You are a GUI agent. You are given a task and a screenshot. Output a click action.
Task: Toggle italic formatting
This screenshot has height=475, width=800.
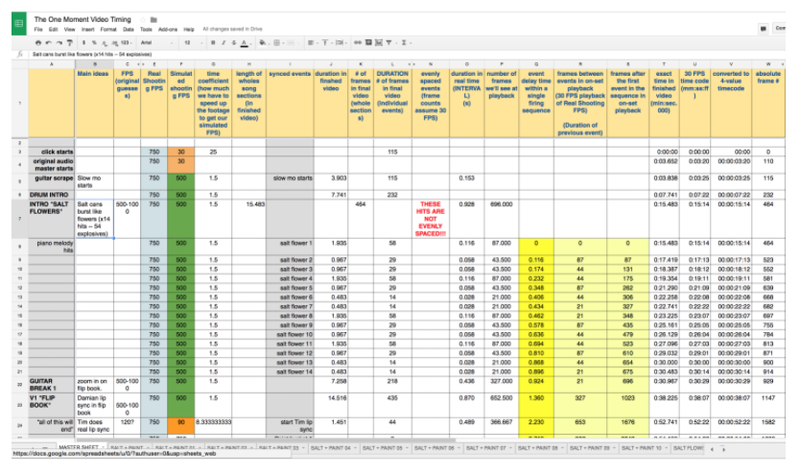223,43
